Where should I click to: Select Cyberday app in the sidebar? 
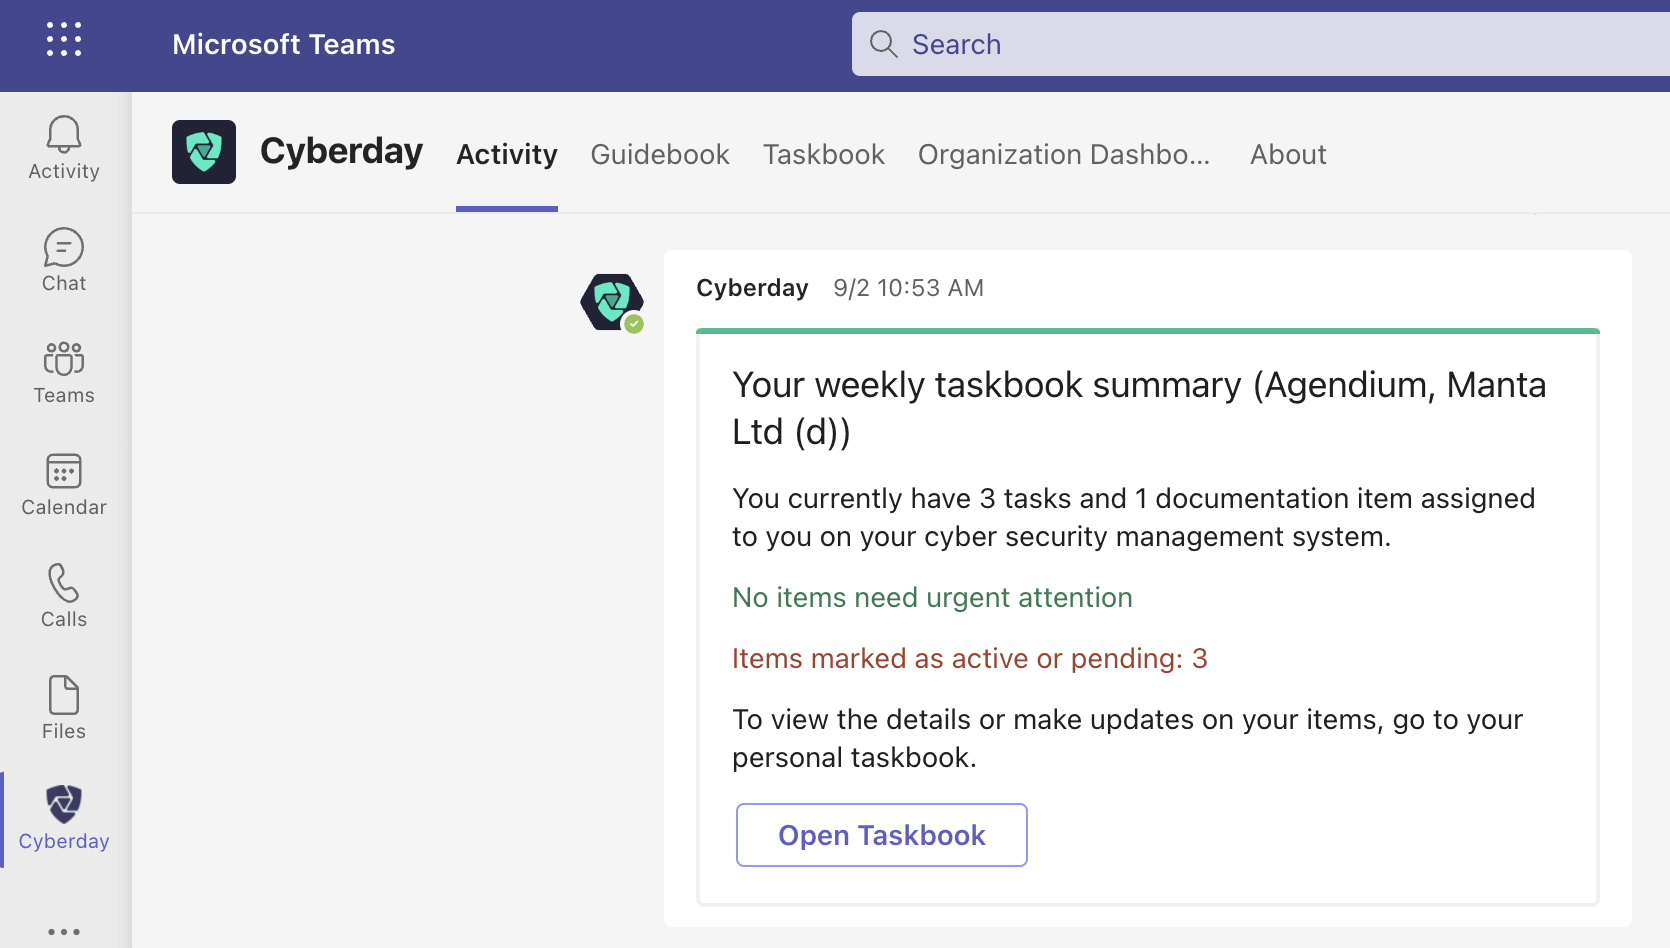pos(64,818)
